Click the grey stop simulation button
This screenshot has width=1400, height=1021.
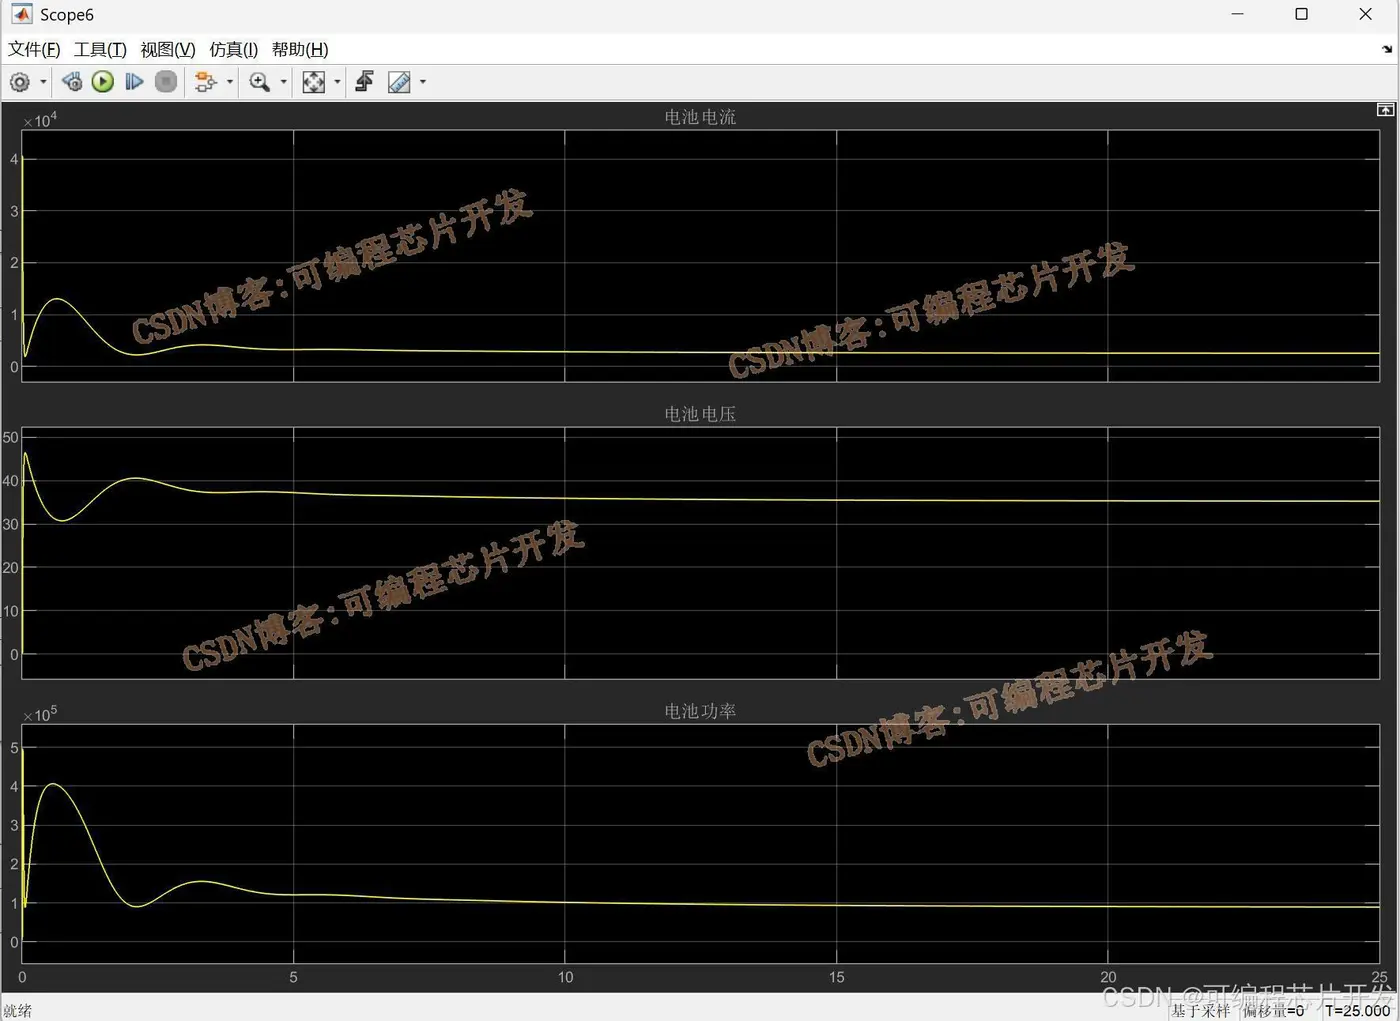tap(166, 82)
